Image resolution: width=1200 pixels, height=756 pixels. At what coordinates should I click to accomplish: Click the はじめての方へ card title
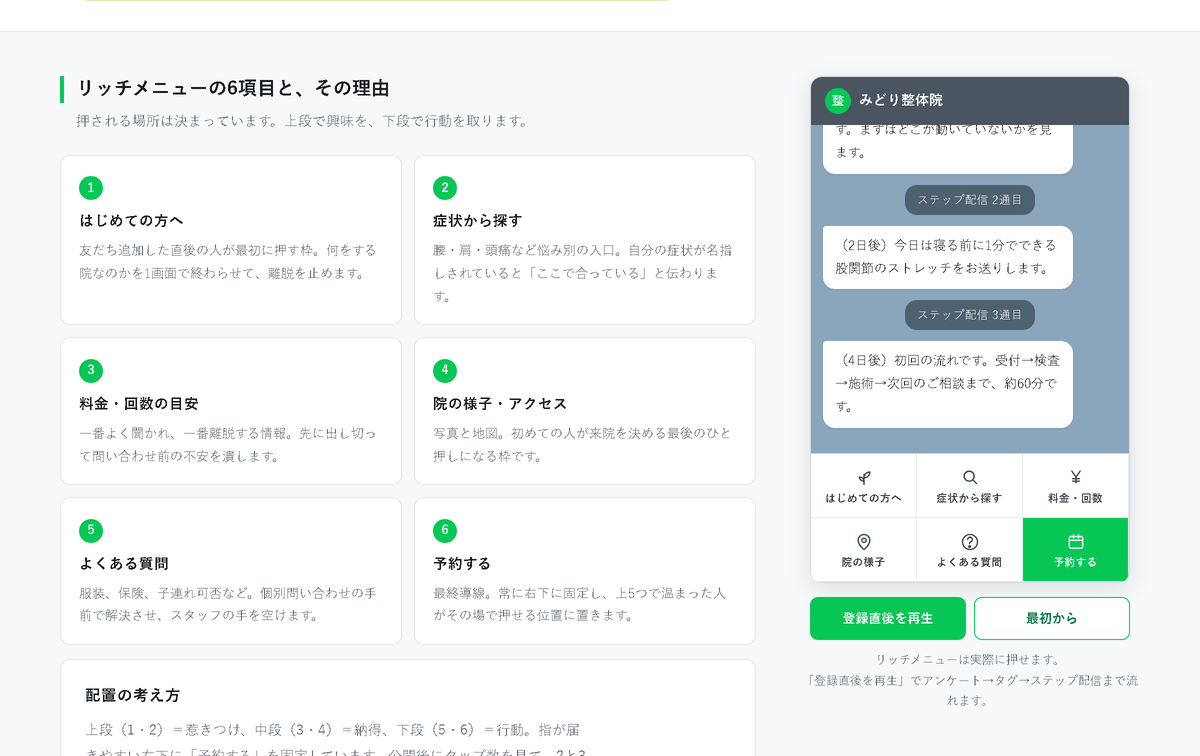(131, 220)
